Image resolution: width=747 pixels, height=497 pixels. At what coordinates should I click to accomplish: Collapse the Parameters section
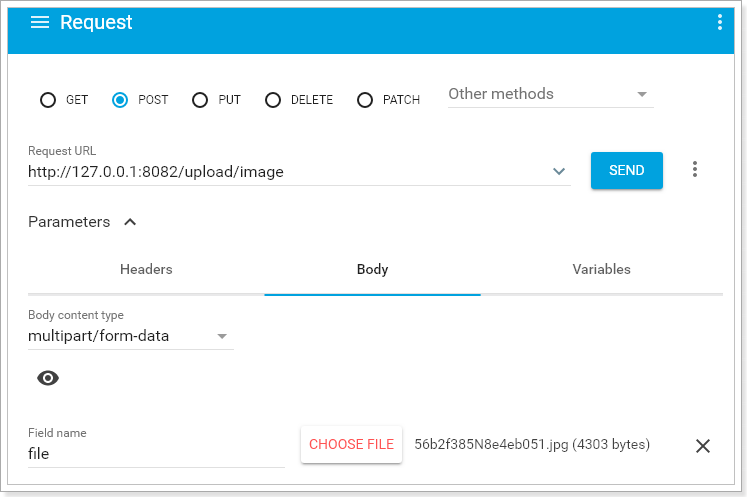pos(130,222)
